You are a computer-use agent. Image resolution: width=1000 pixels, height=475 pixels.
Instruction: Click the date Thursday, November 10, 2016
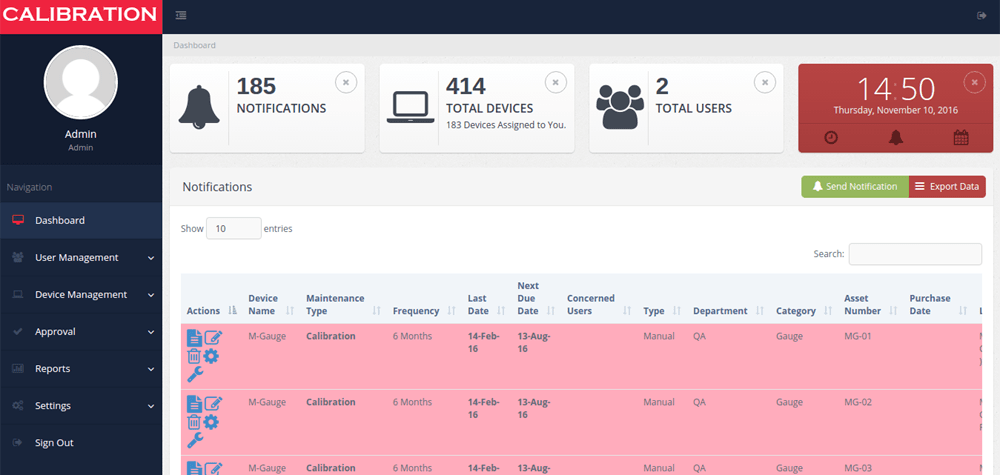pyautogui.click(x=895, y=110)
